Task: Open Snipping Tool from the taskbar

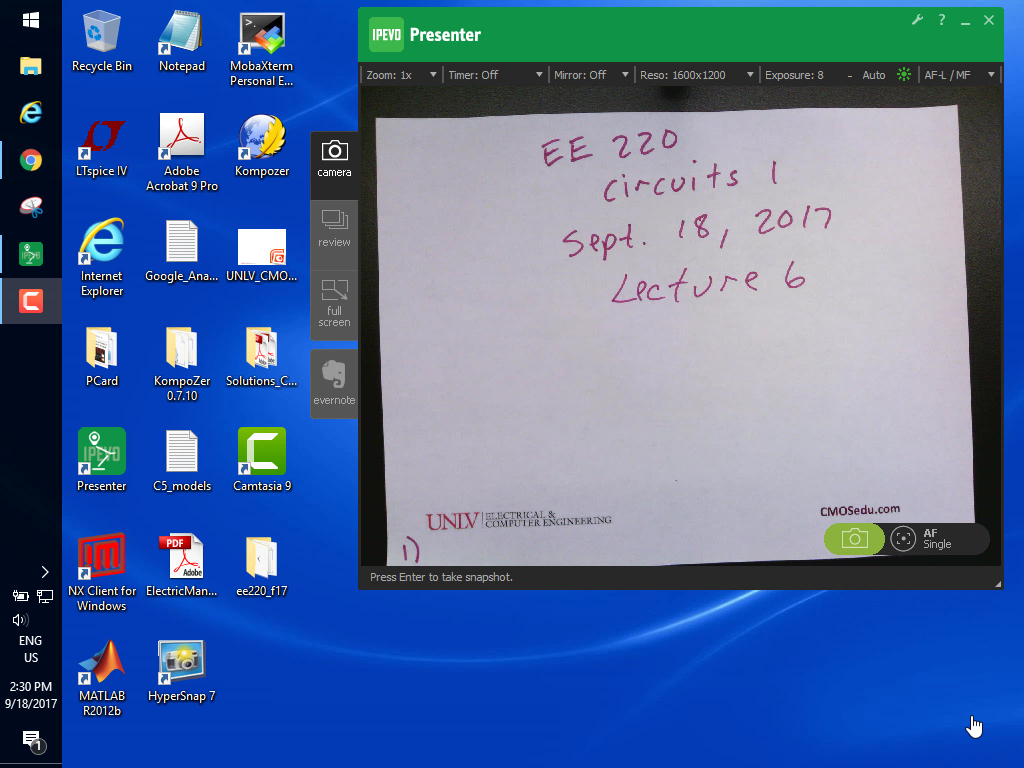Action: (31, 207)
